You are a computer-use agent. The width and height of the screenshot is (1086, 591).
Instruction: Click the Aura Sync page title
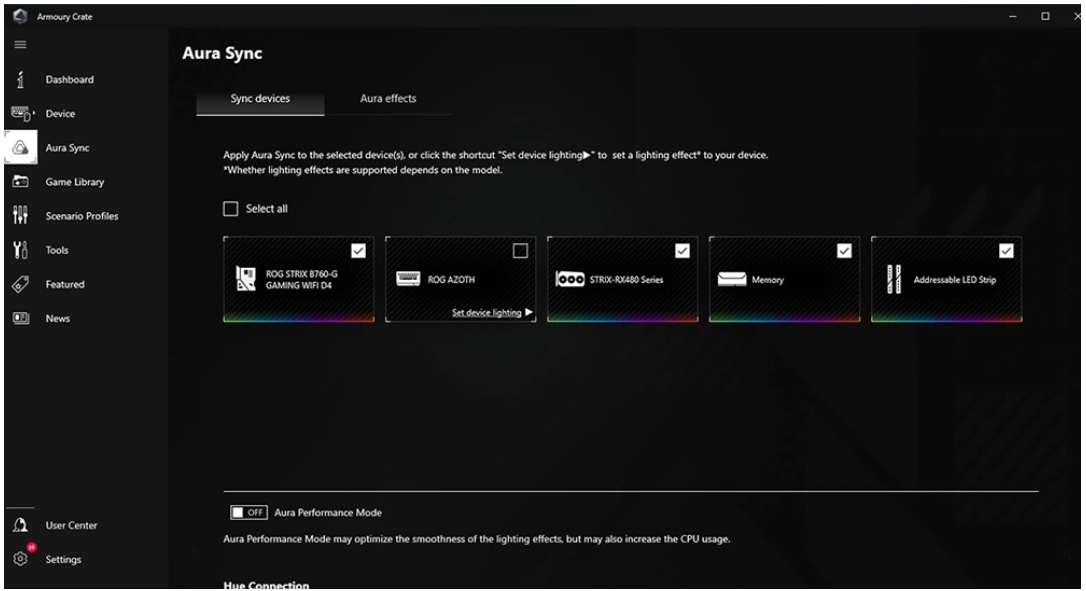pyautogui.click(x=222, y=53)
